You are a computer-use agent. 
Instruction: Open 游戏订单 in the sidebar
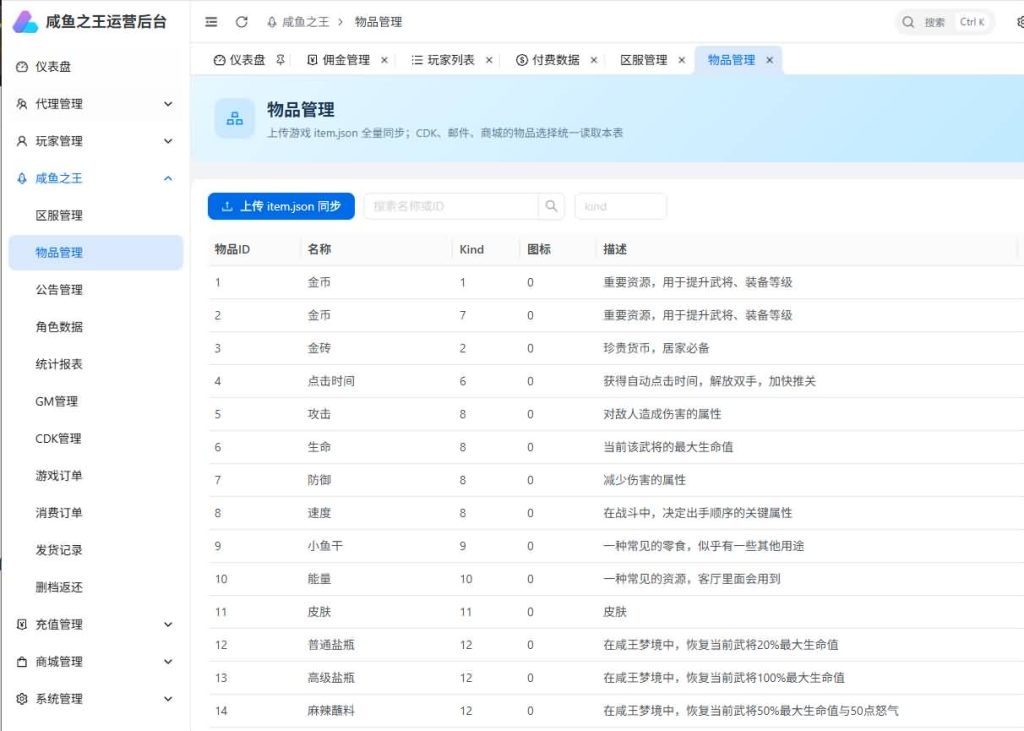[95, 476]
